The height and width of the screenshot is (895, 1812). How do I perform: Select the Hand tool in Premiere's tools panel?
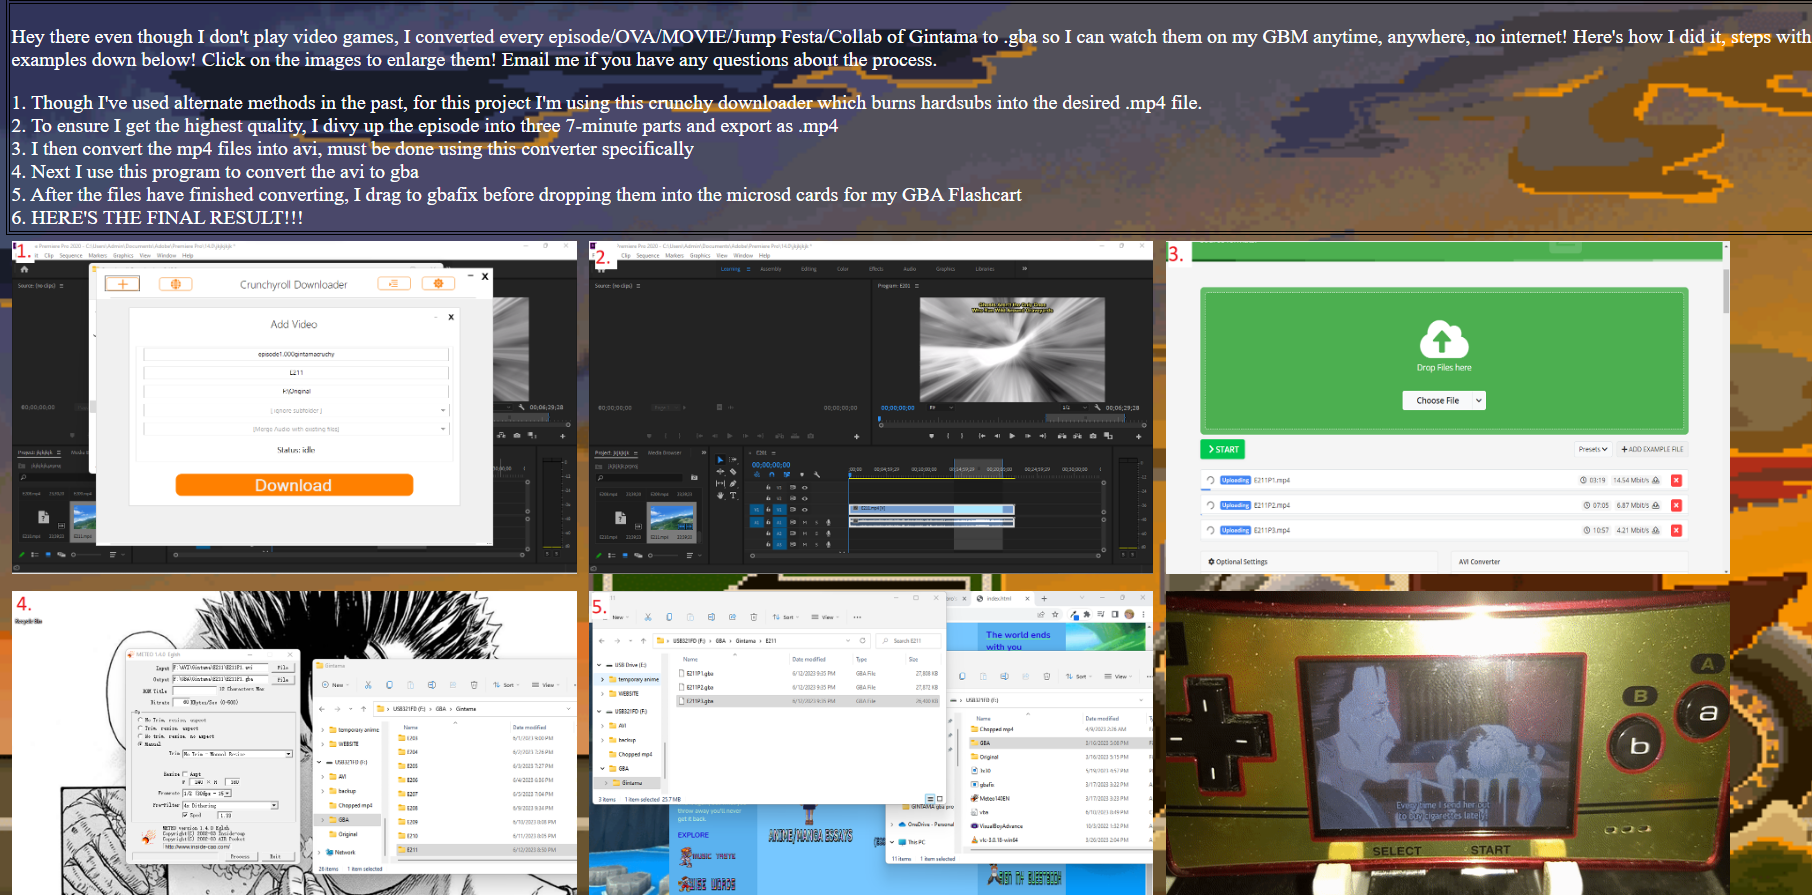pyautogui.click(x=720, y=495)
